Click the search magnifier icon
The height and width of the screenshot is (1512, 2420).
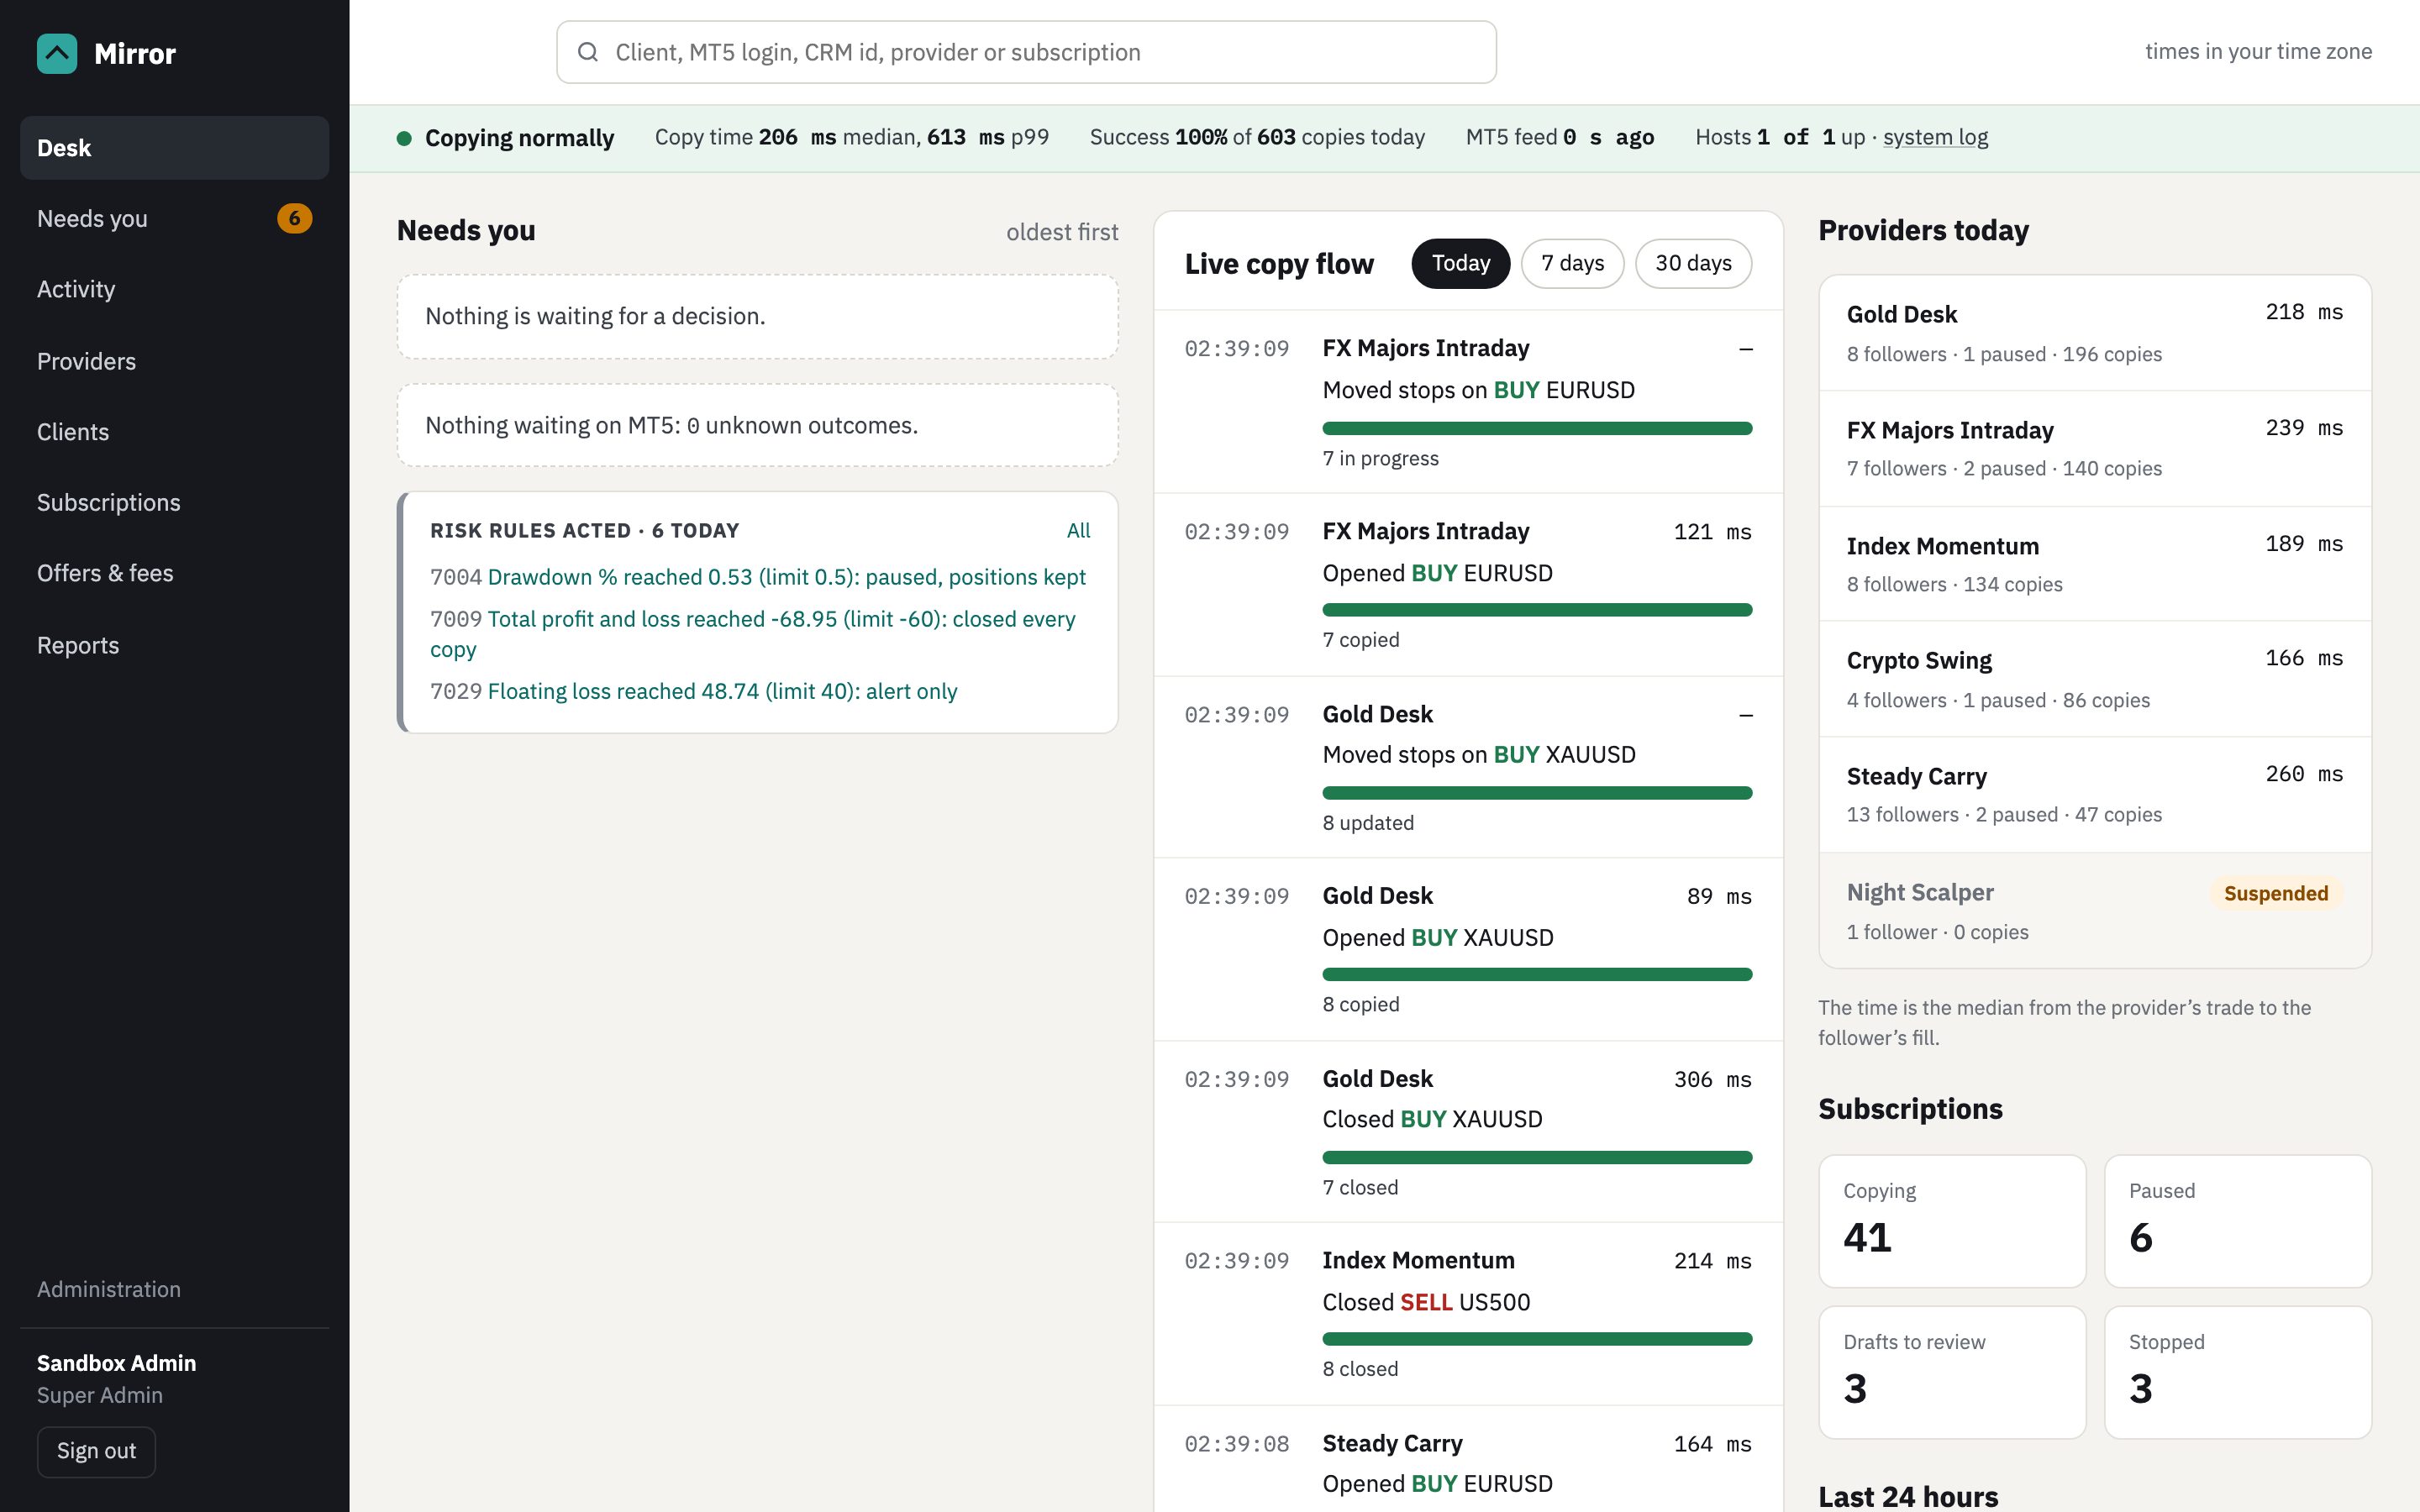click(x=588, y=52)
